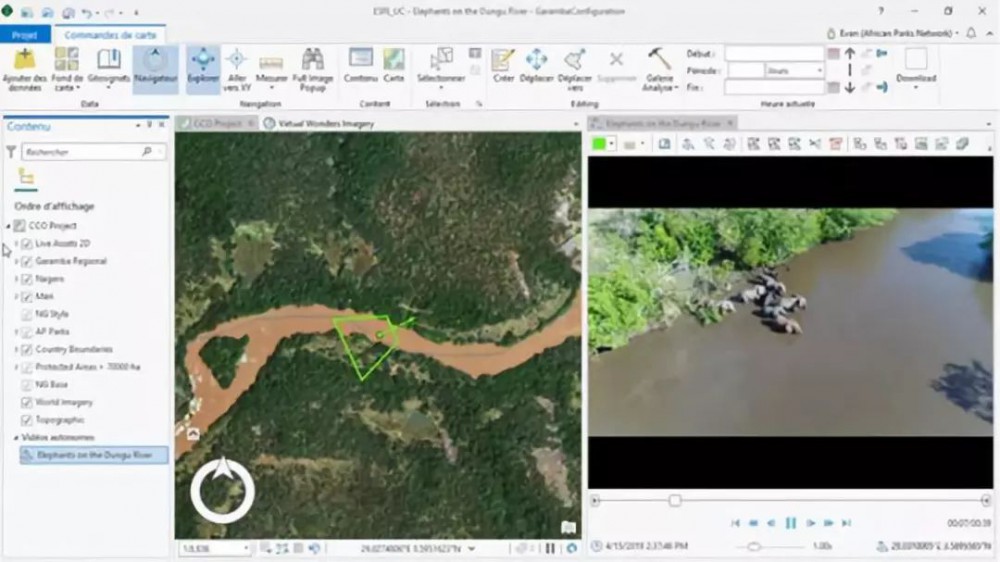Jump to the beginning of the video
Viewport: 1000px width, 562px height.
[x=735, y=523]
